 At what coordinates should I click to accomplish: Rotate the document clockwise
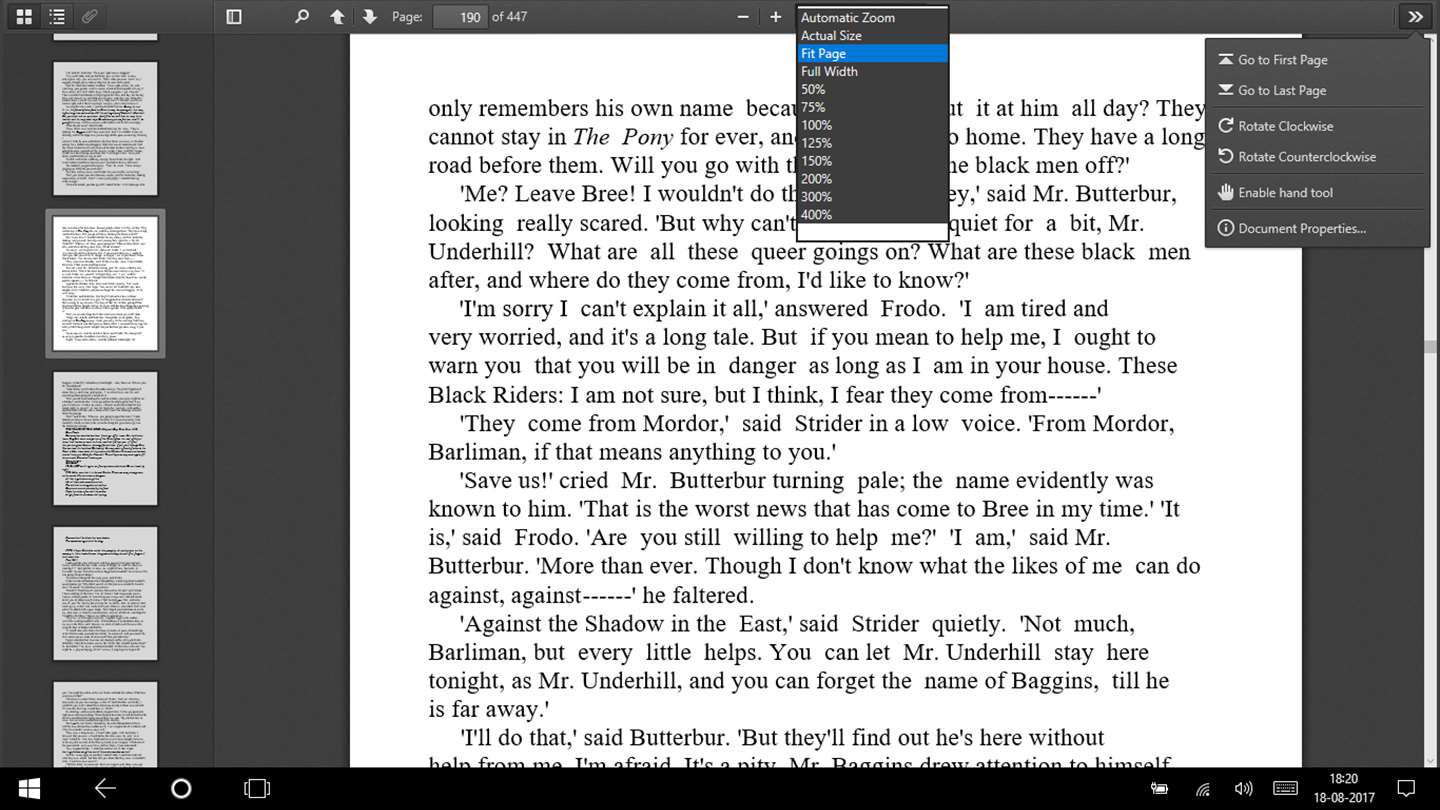1317,126
